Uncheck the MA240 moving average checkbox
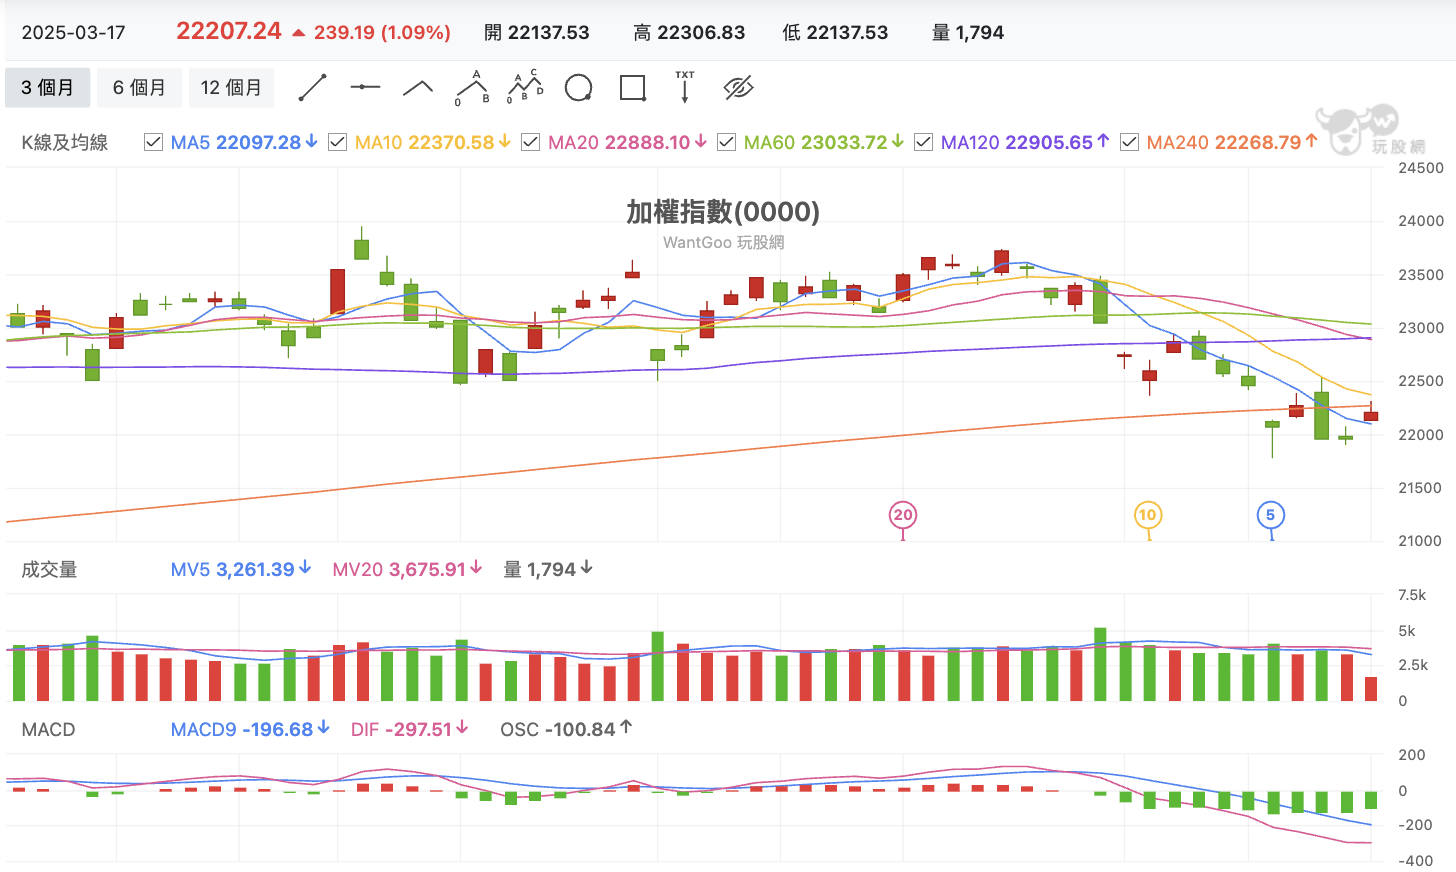This screenshot has height=872, width=1456. (1129, 142)
